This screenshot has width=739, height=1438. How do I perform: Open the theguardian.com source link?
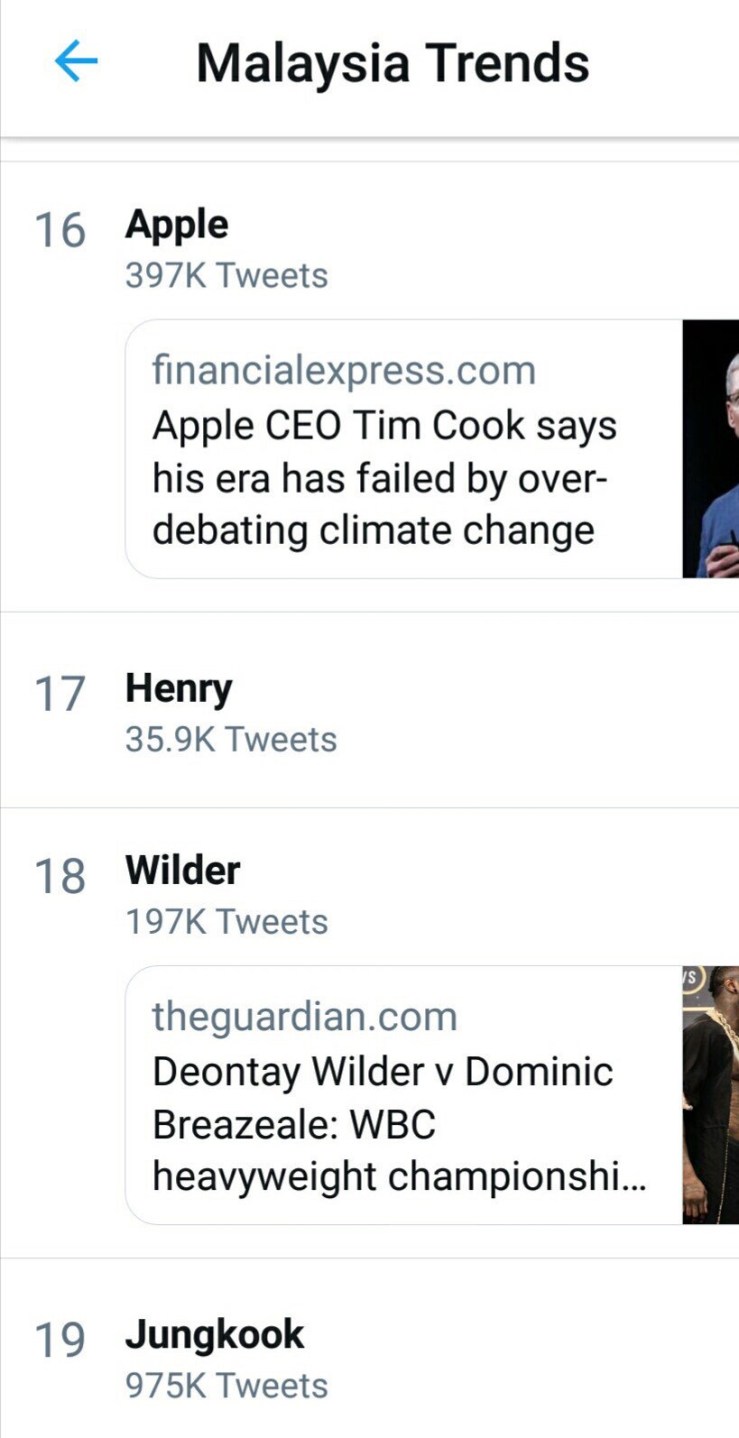(x=305, y=1017)
